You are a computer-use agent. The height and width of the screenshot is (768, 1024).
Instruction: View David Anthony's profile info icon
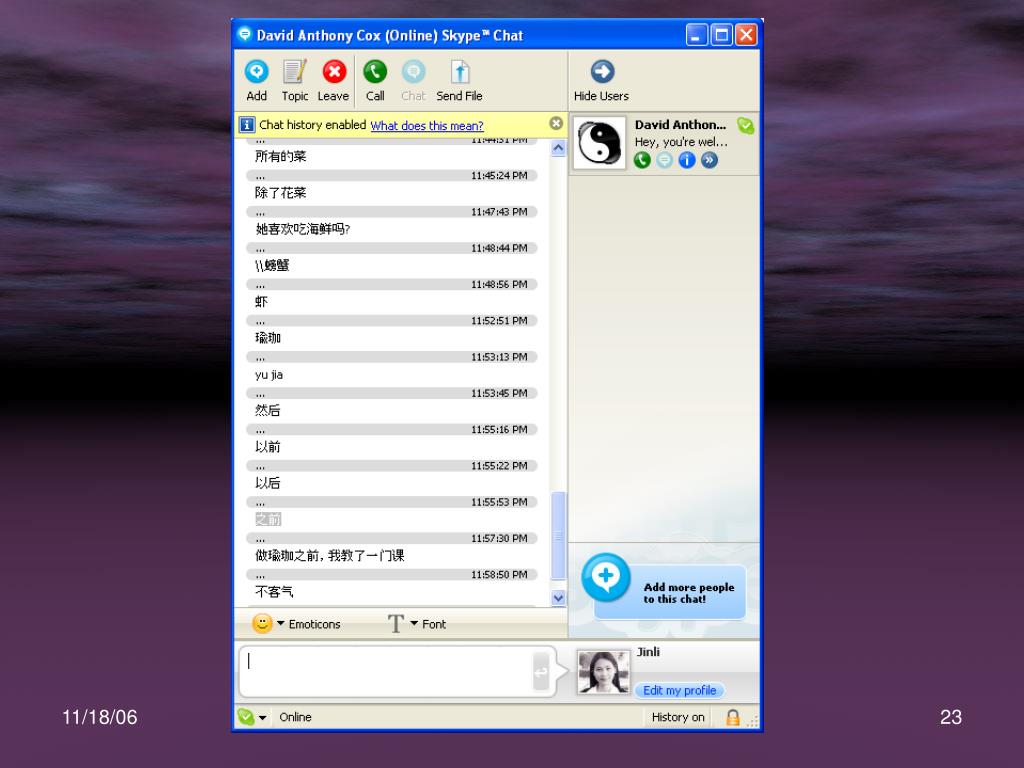click(686, 160)
